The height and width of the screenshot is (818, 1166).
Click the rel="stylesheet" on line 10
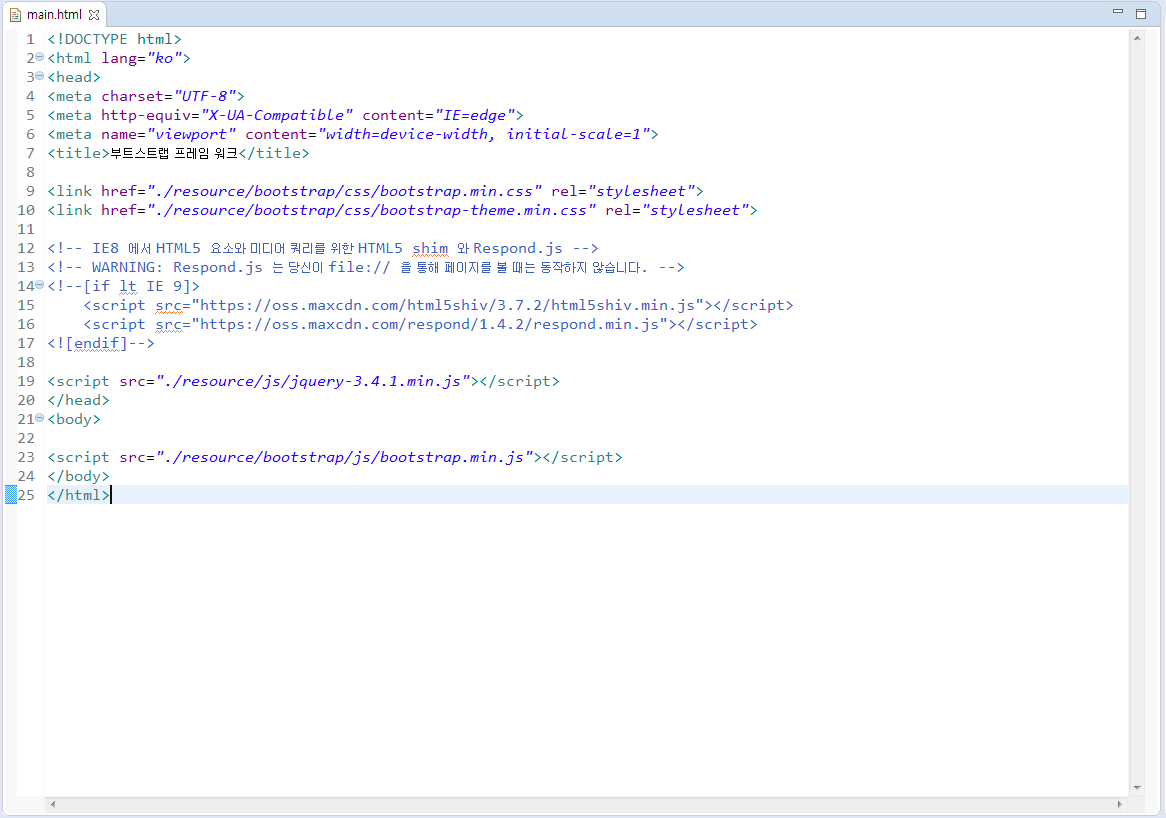click(x=677, y=210)
